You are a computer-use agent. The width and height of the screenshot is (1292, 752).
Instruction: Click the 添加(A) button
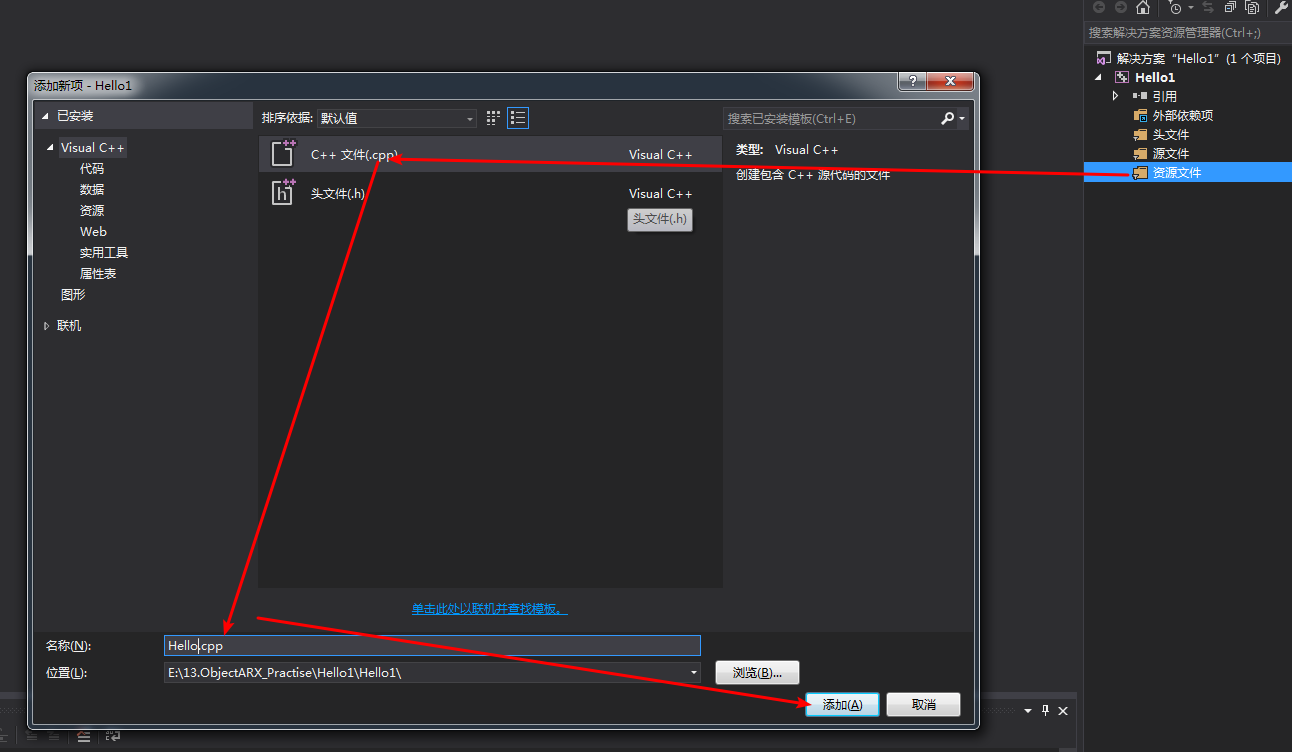842,705
